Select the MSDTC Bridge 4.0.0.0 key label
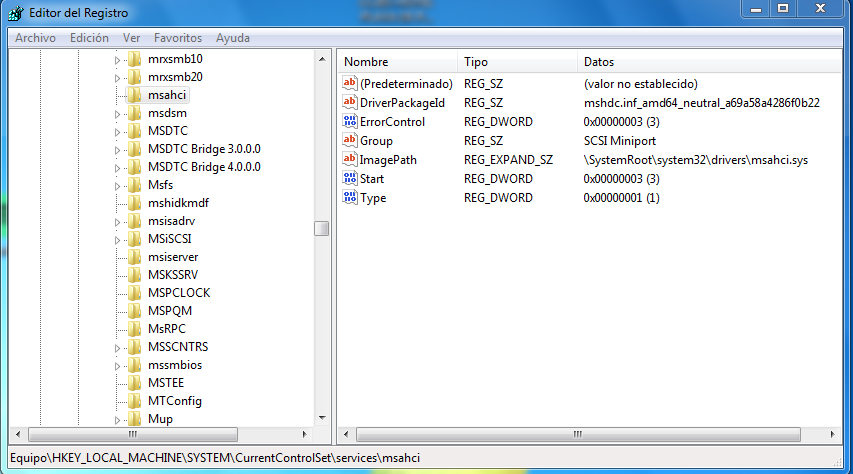This screenshot has width=853, height=474. click(x=204, y=167)
